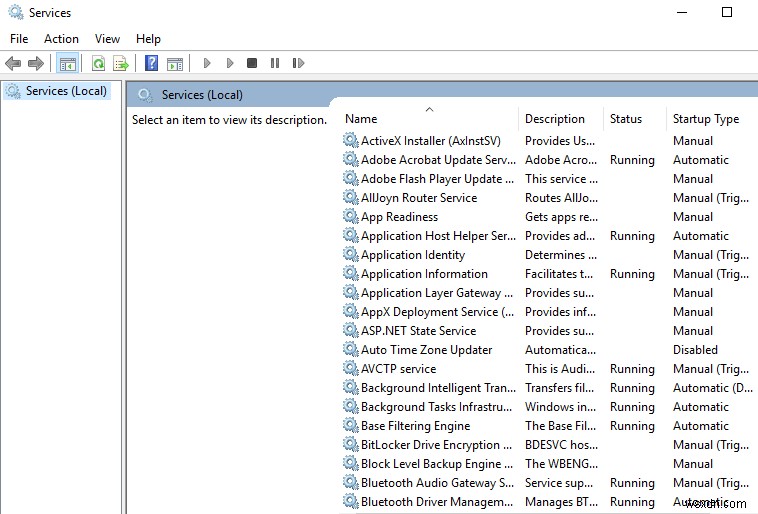Select the ActiveX Installer (AxInstSV) service
Screen dimensions: 758x514
549,141
